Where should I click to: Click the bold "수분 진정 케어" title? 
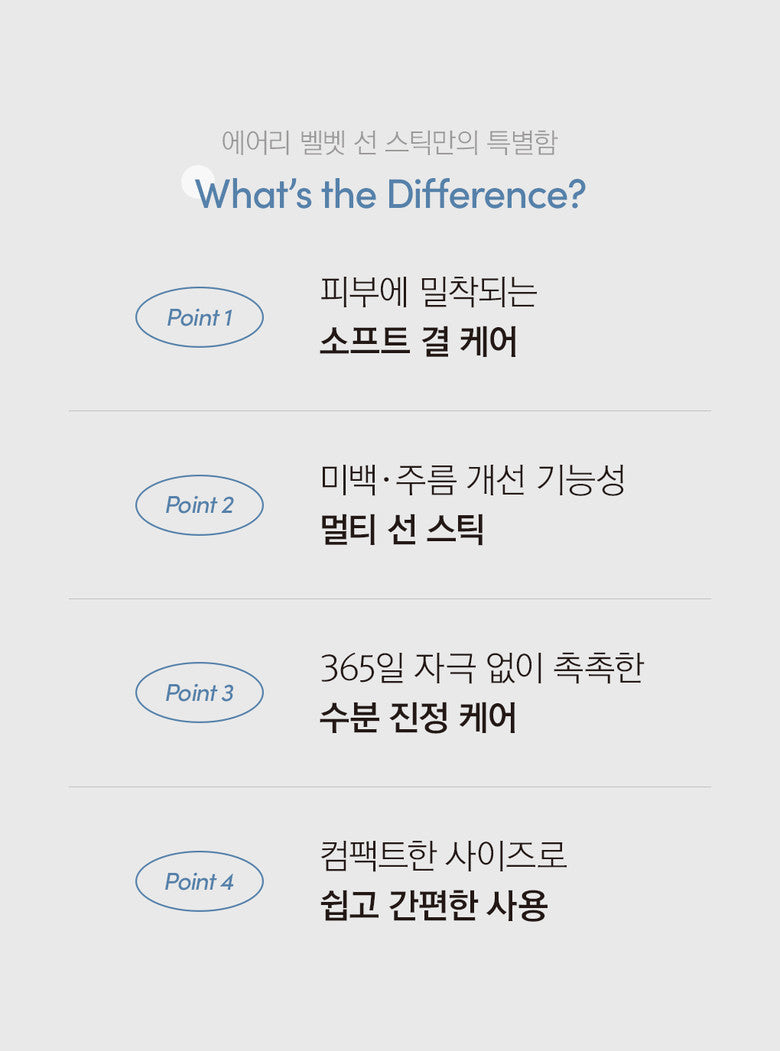point(418,717)
